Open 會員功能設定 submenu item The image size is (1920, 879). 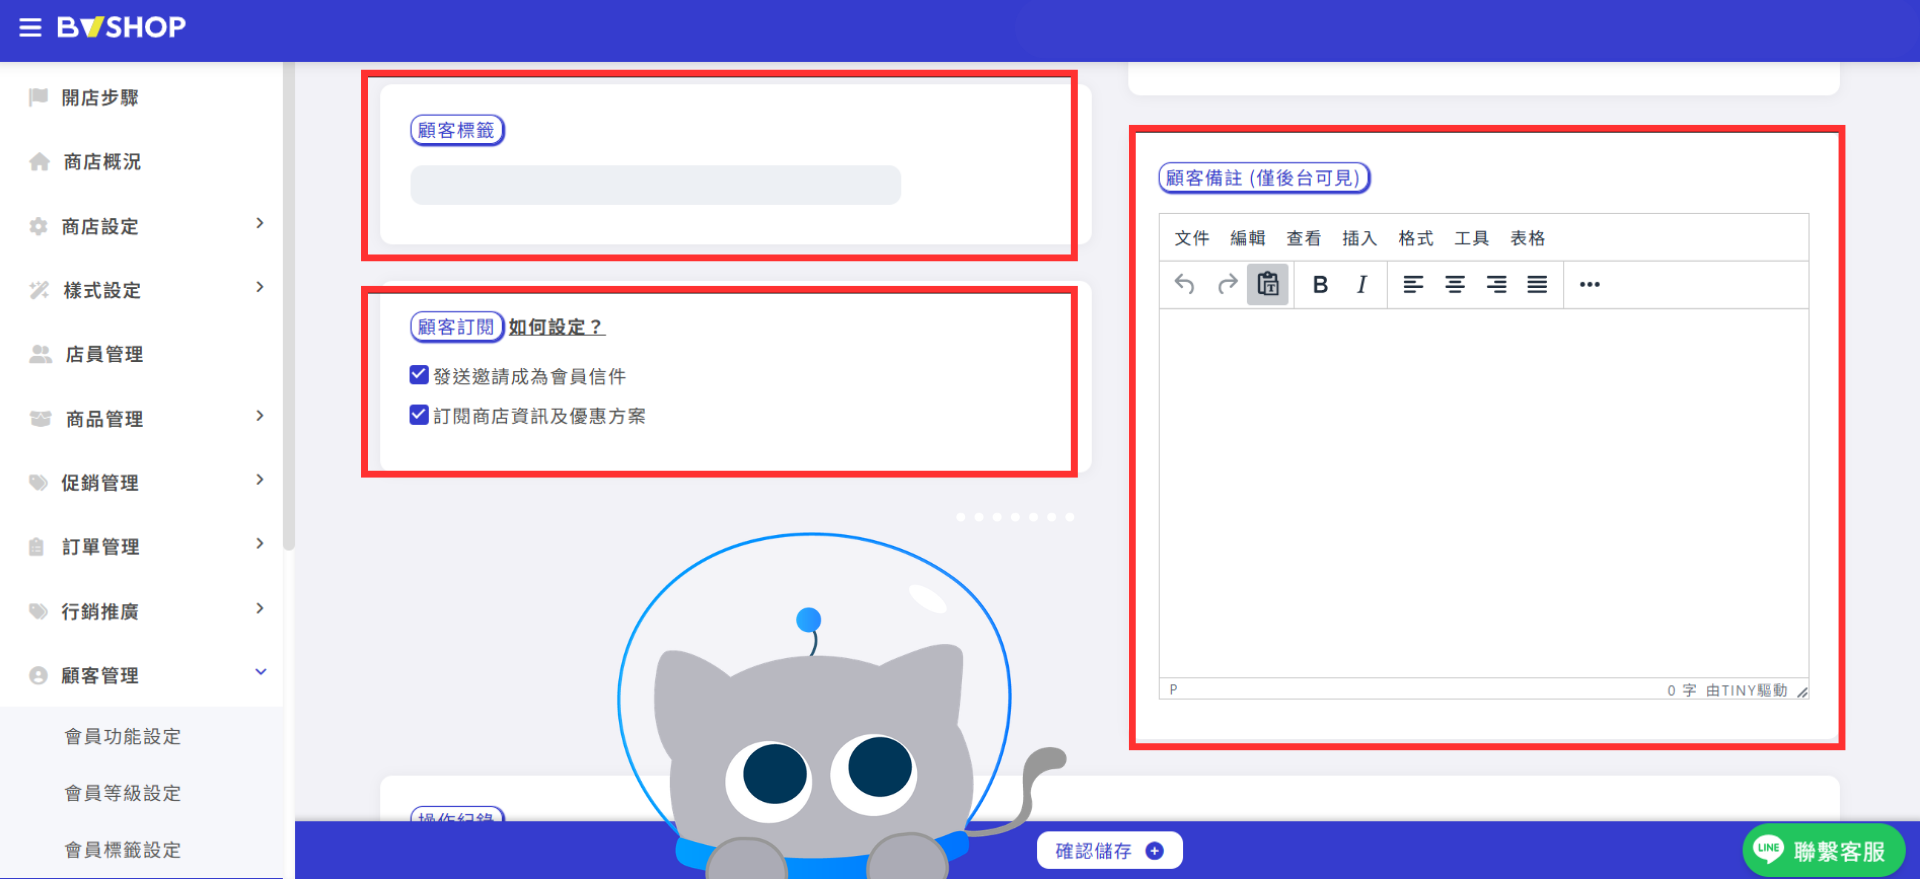click(123, 737)
